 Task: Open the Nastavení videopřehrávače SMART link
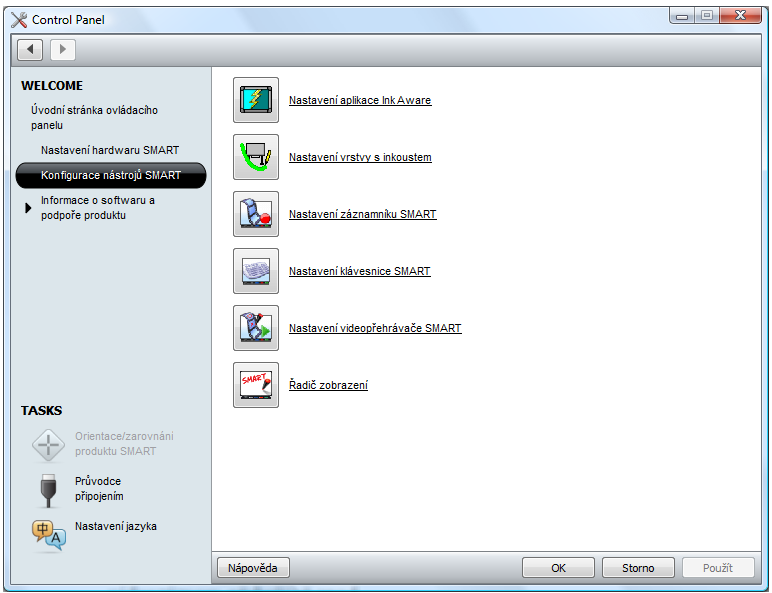pyautogui.click(x=375, y=328)
